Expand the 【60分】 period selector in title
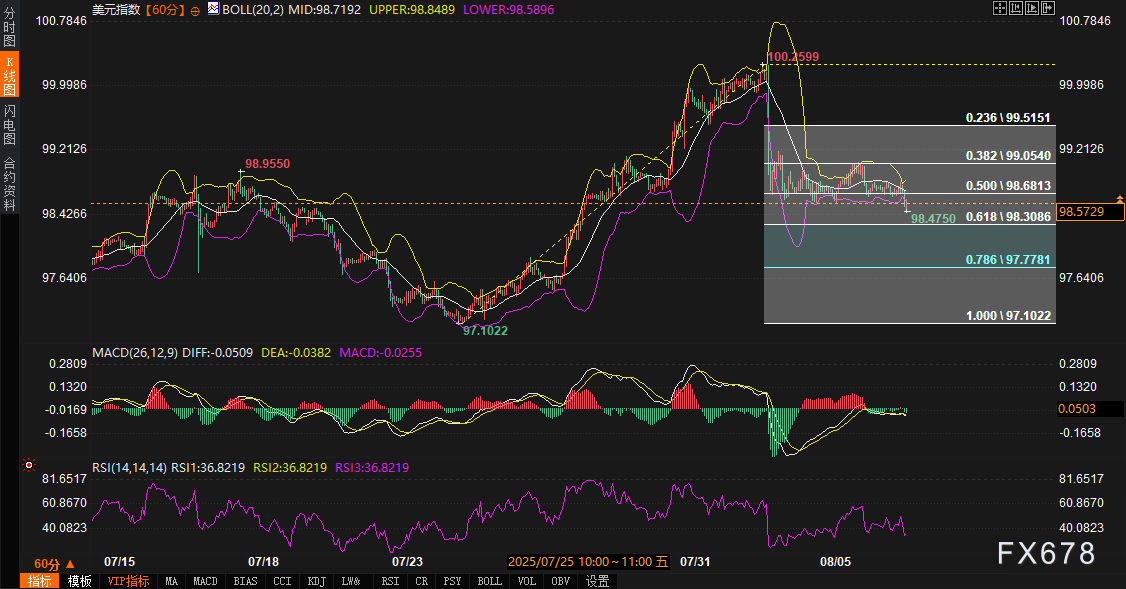Viewport: 1126px width, 589px height. [x=164, y=9]
